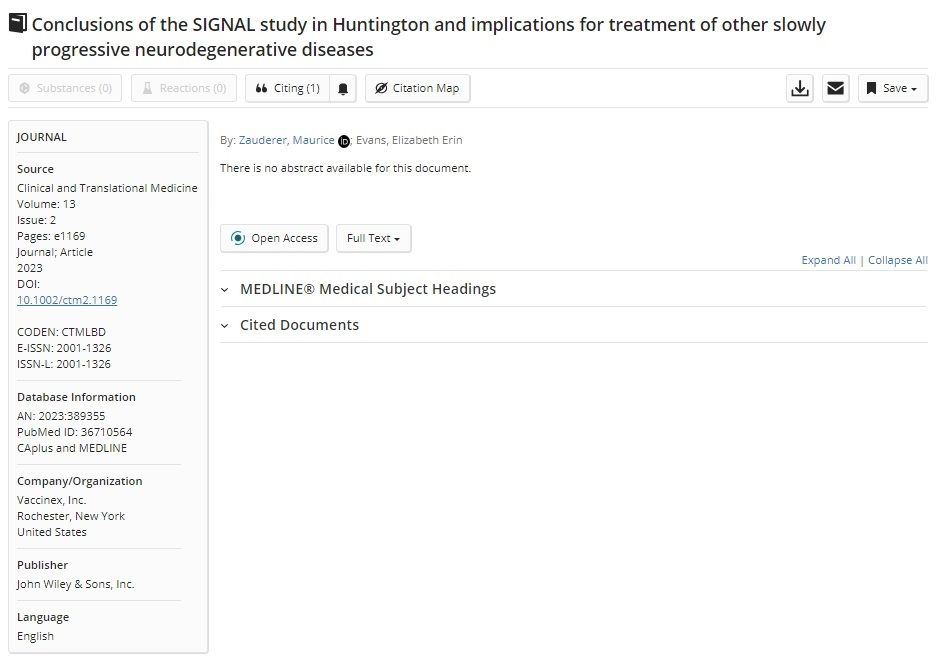Image resolution: width=944 pixels, height=668 pixels.
Task: Click the Reactions (0) button
Action: click(184, 88)
